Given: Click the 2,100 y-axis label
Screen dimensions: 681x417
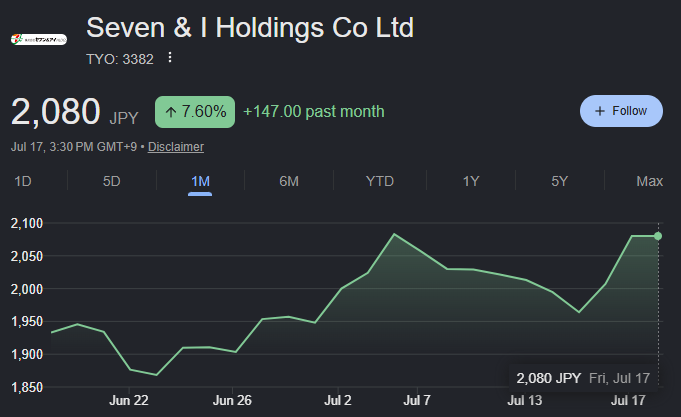Looking at the screenshot, I should (x=27, y=223).
